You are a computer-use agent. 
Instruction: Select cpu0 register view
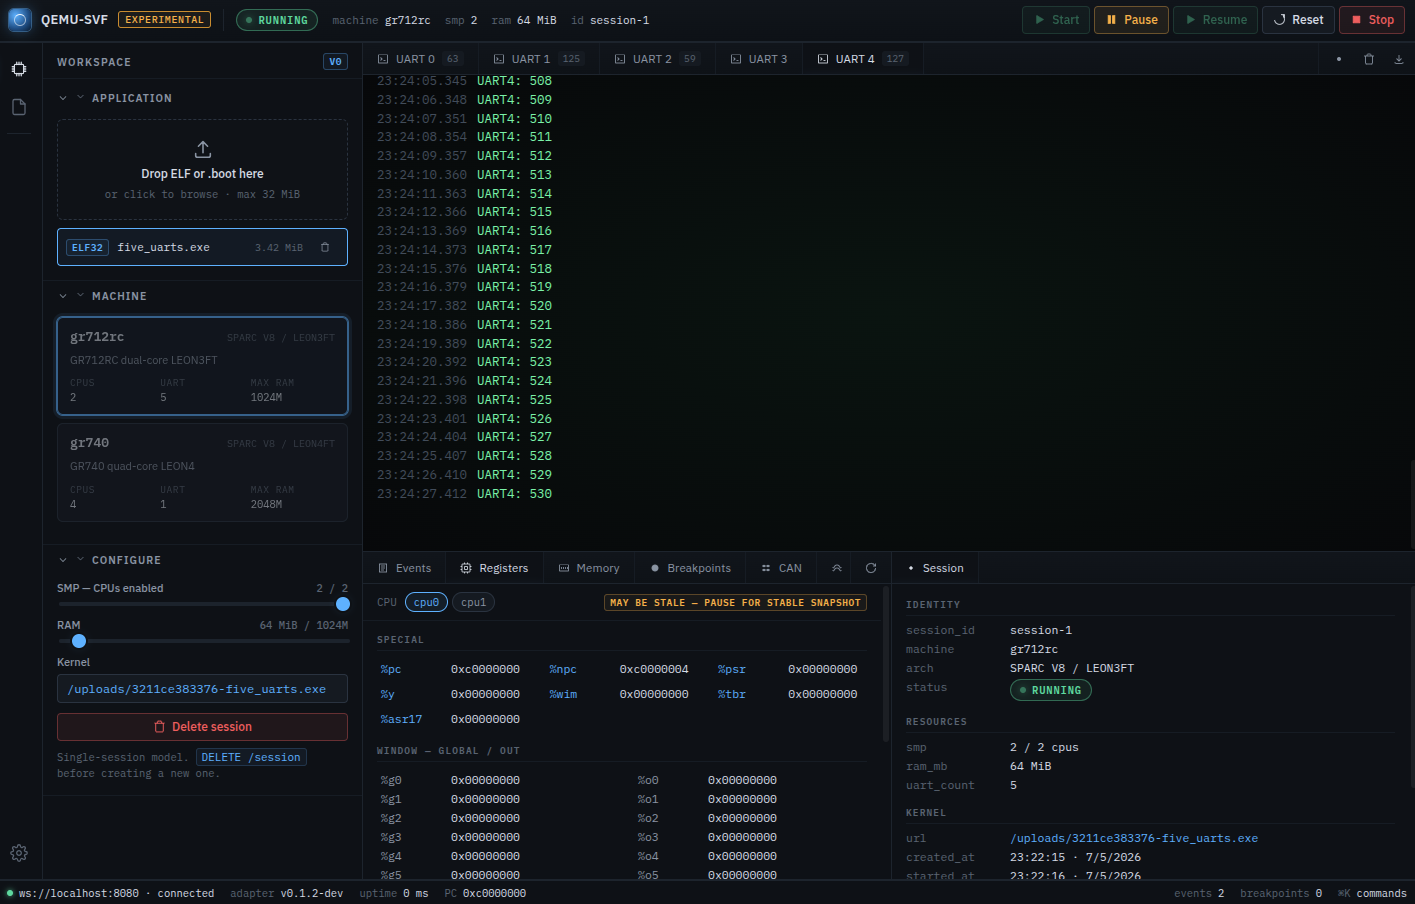tap(426, 602)
